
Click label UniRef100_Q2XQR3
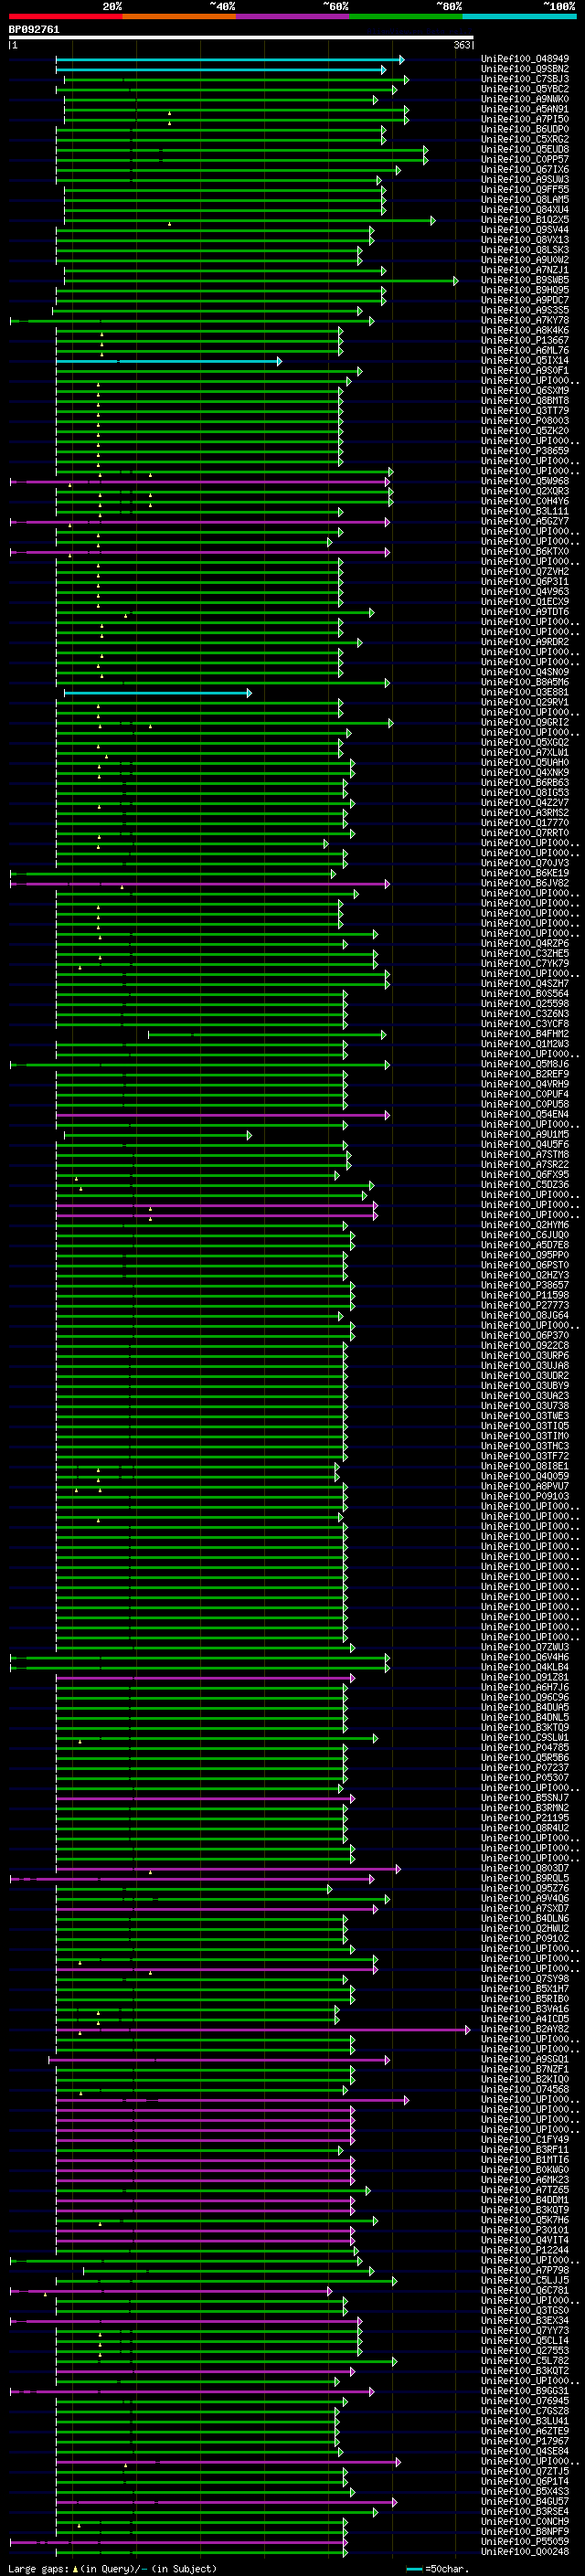525,491
